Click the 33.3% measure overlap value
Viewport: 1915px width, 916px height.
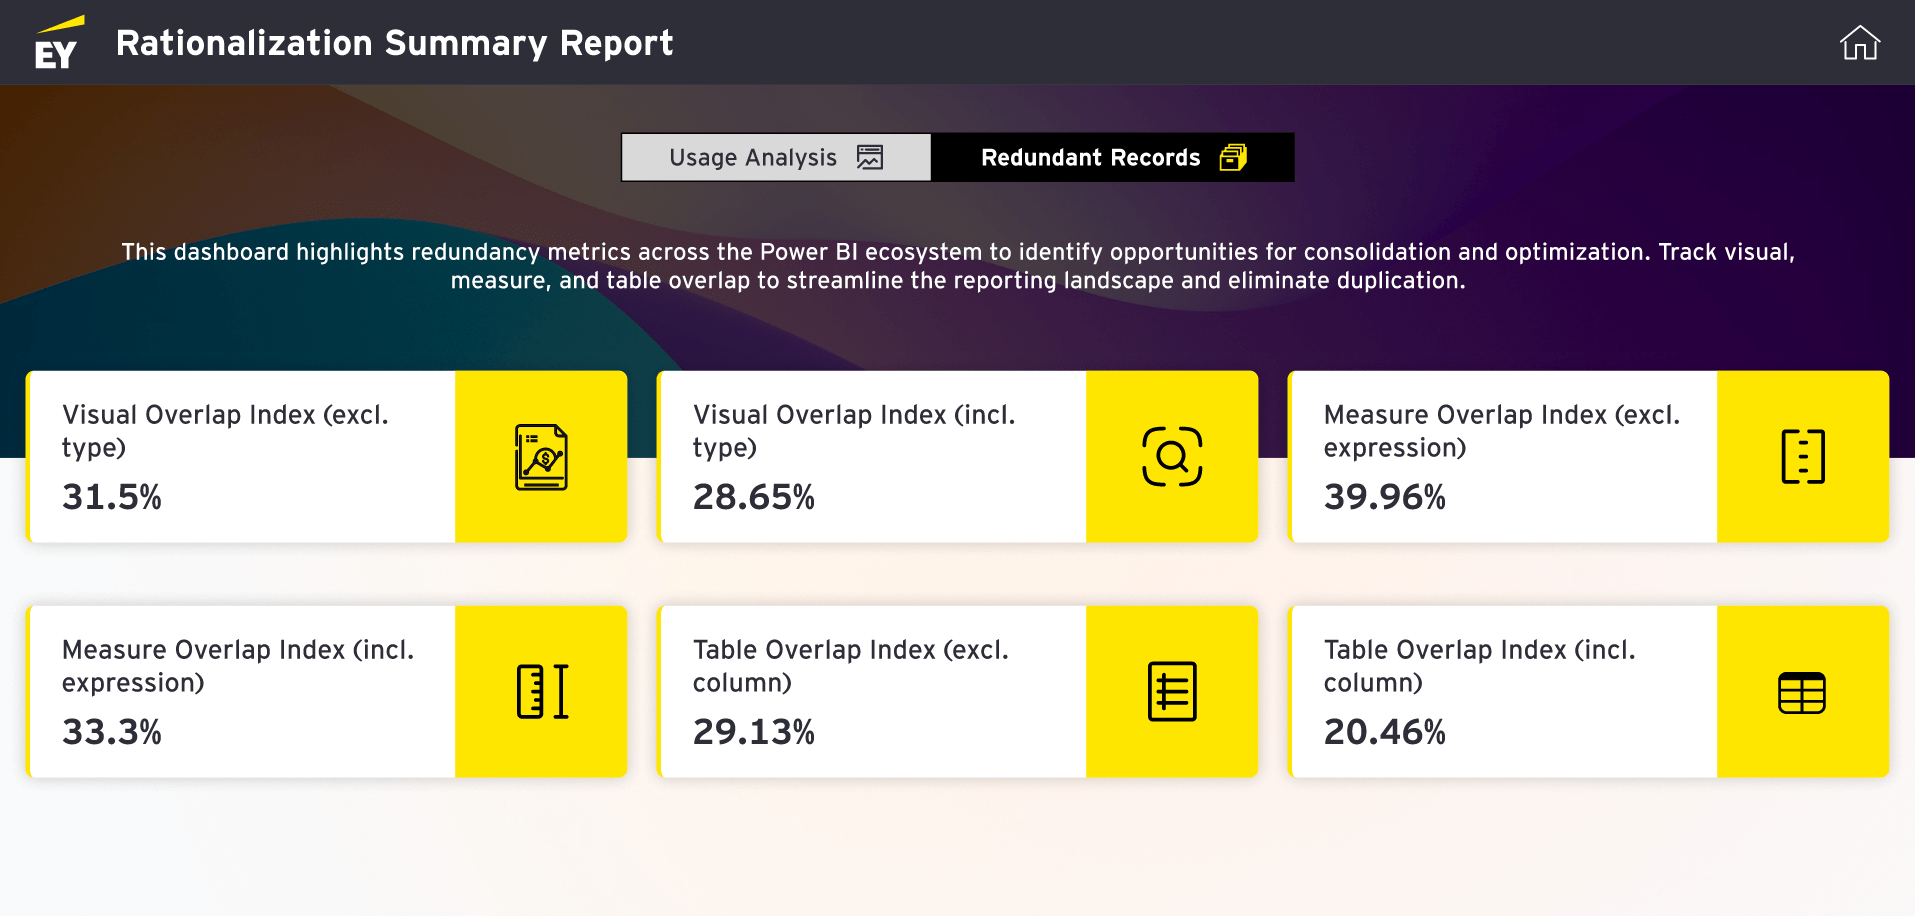112,732
